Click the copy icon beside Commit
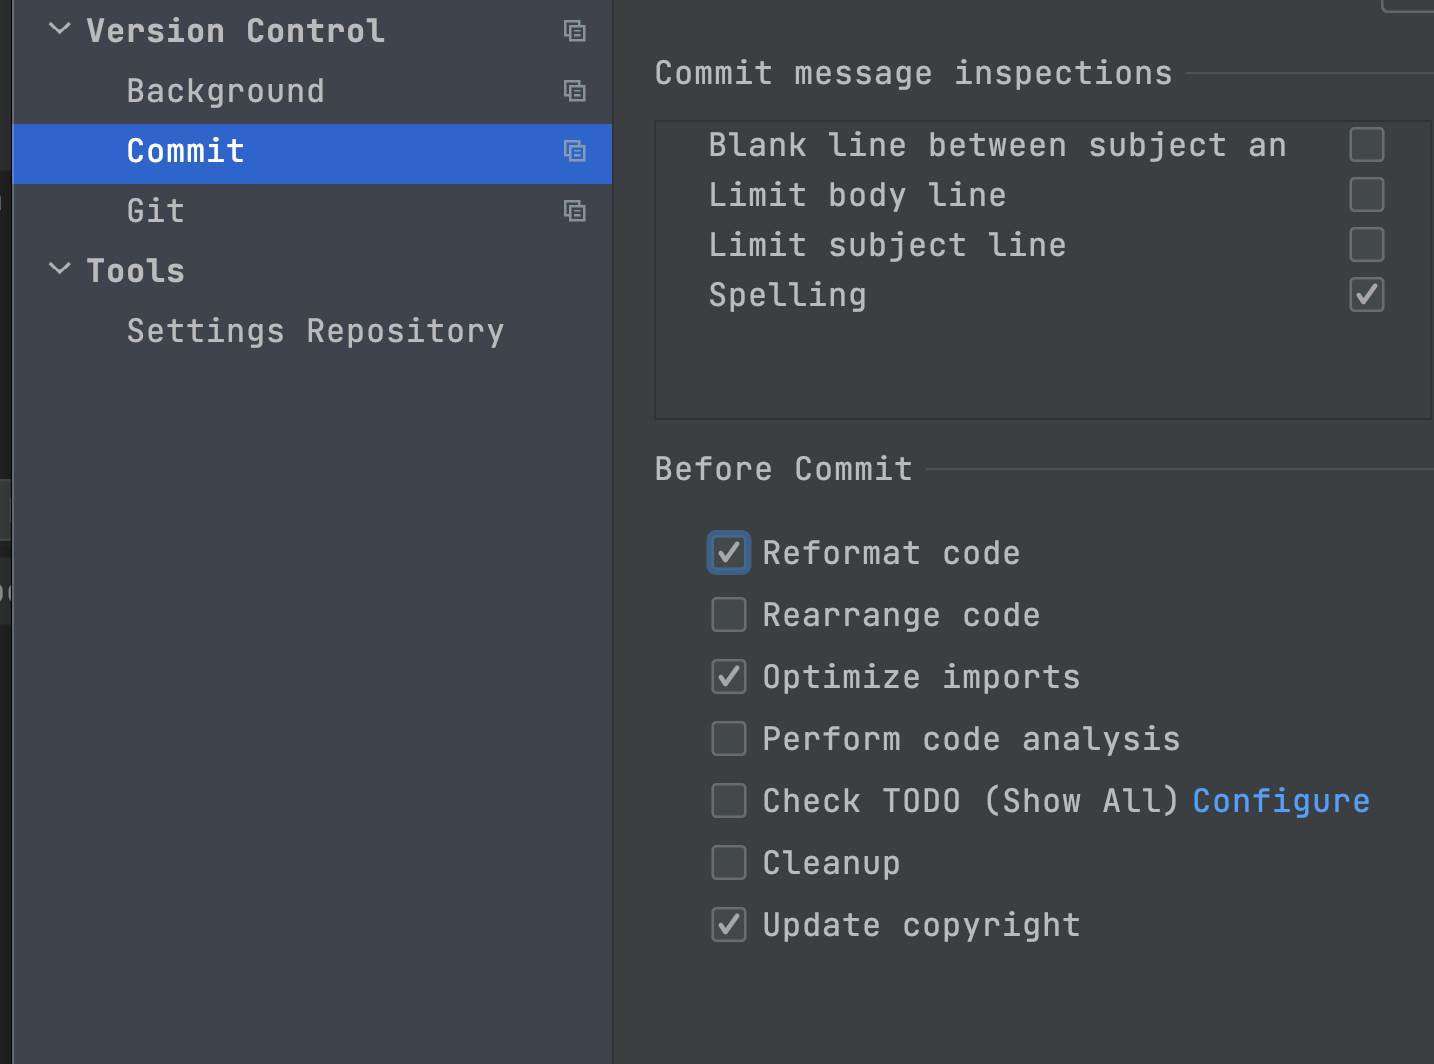 575,152
